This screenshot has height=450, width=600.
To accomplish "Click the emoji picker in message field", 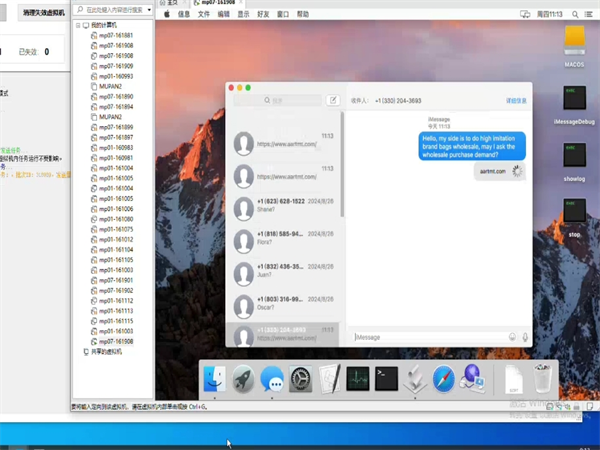I will pos(512,337).
